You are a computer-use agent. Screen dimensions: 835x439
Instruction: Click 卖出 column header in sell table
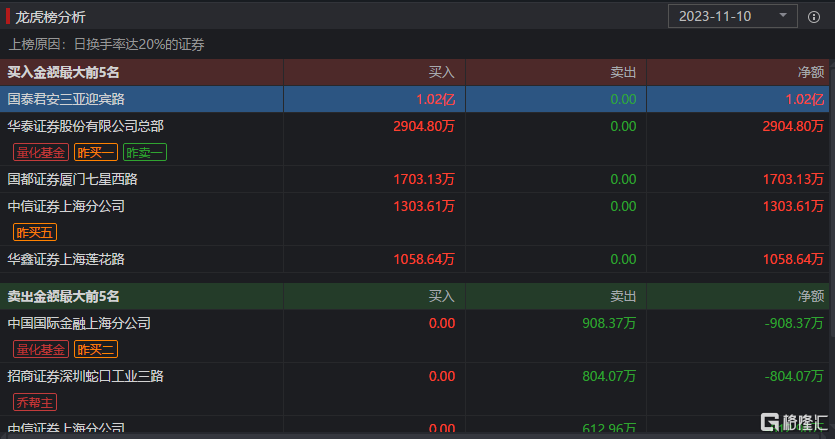tap(623, 296)
